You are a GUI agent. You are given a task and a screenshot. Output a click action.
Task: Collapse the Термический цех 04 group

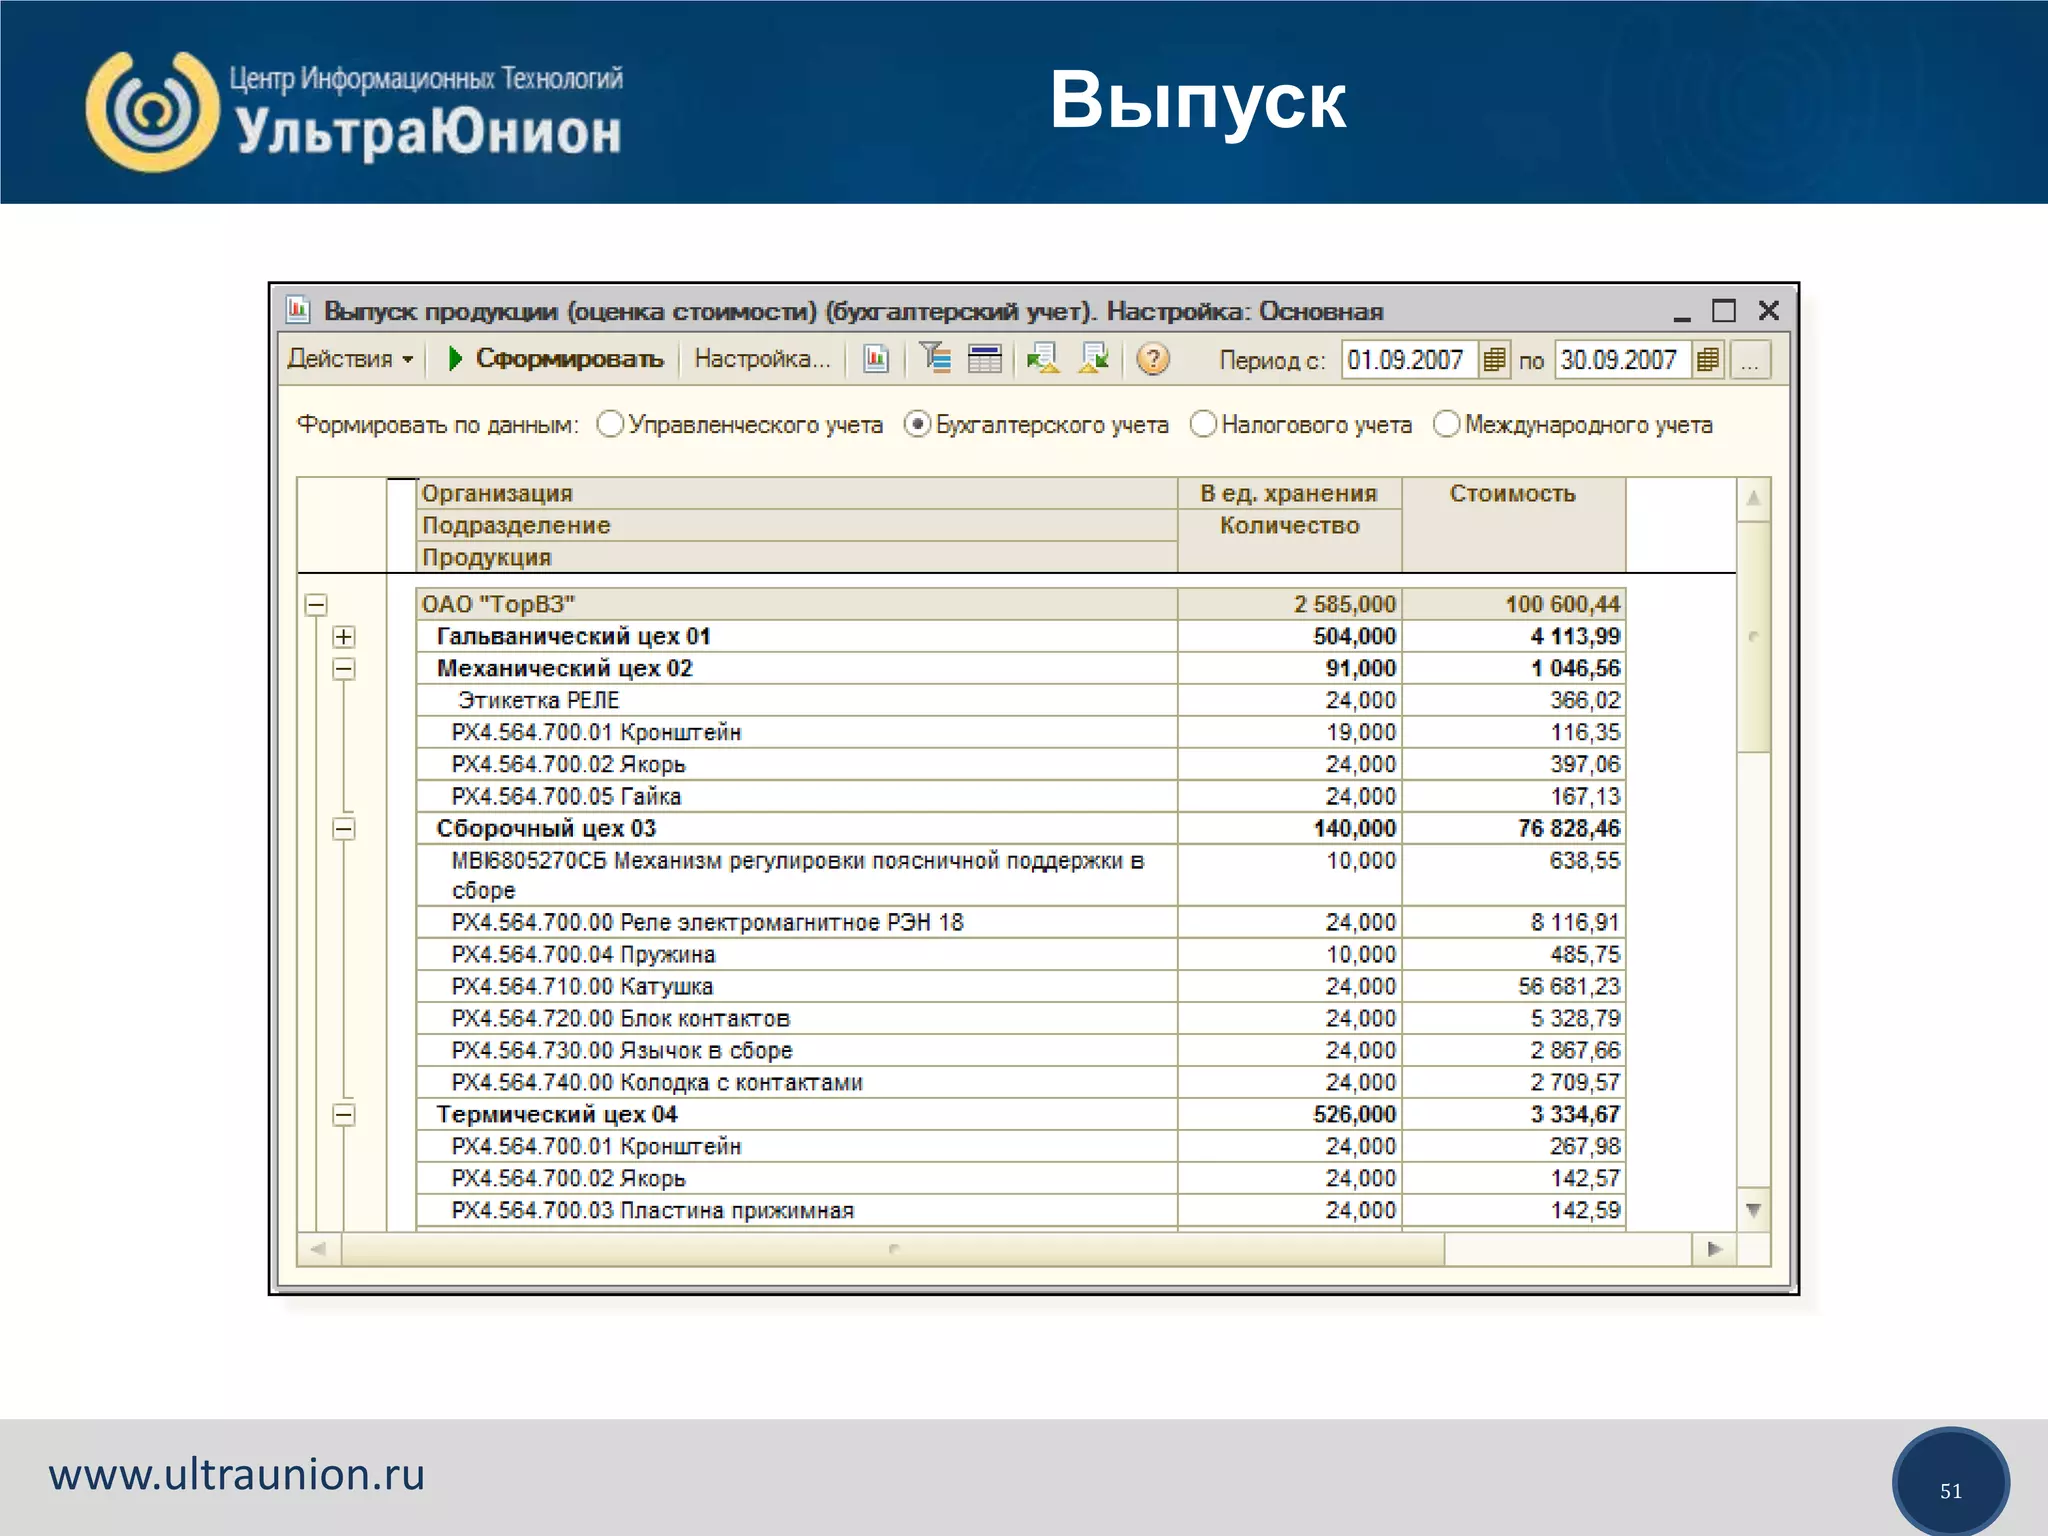[x=344, y=1114]
